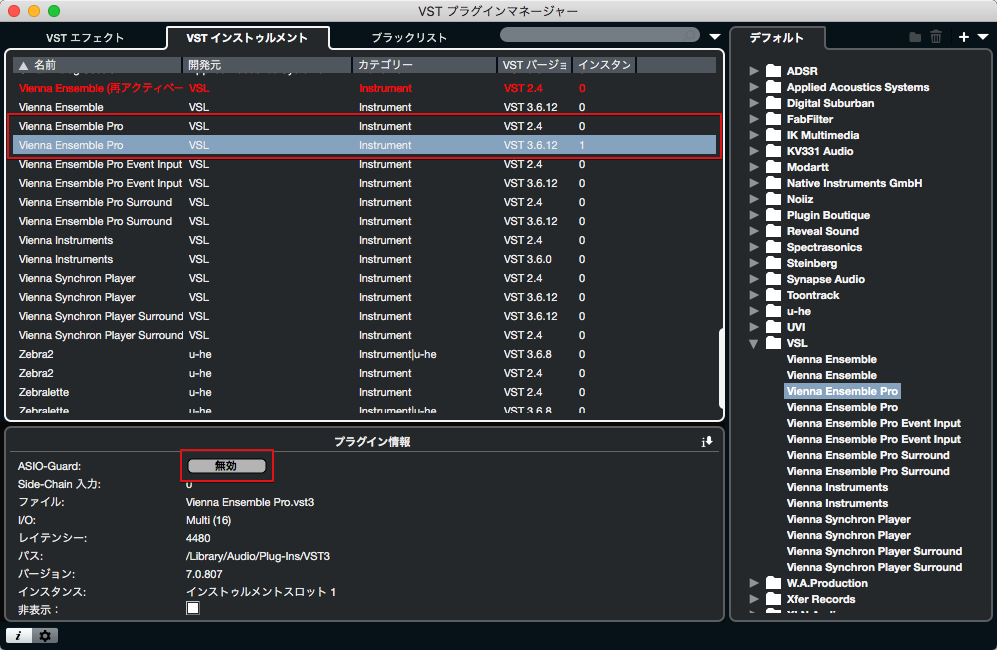Select the Applied Acoustics Systems folder label

(858, 87)
